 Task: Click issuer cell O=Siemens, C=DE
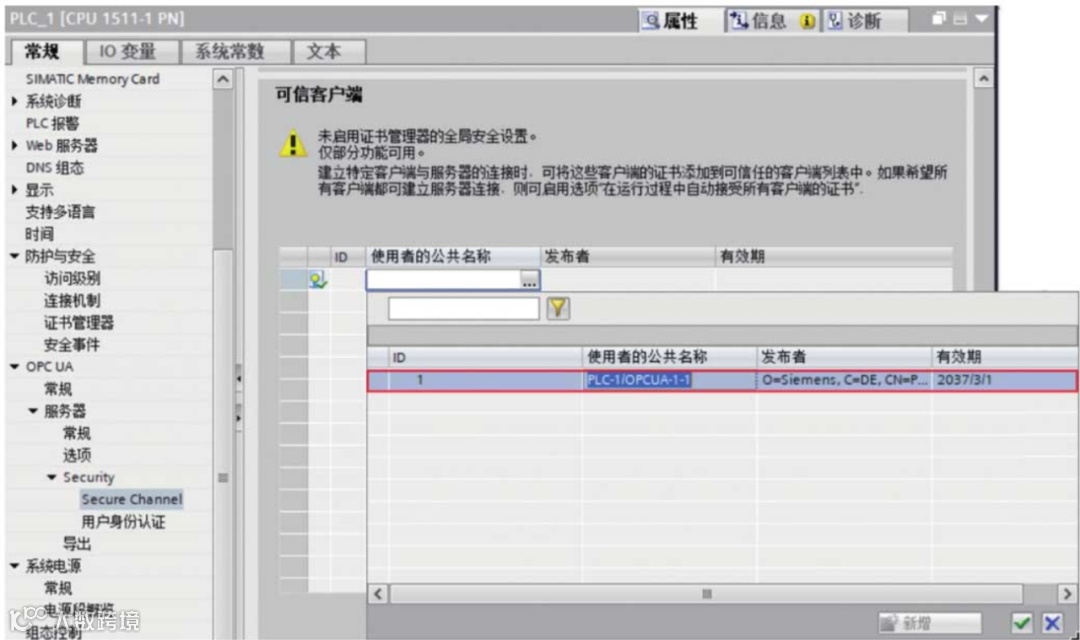click(x=844, y=380)
